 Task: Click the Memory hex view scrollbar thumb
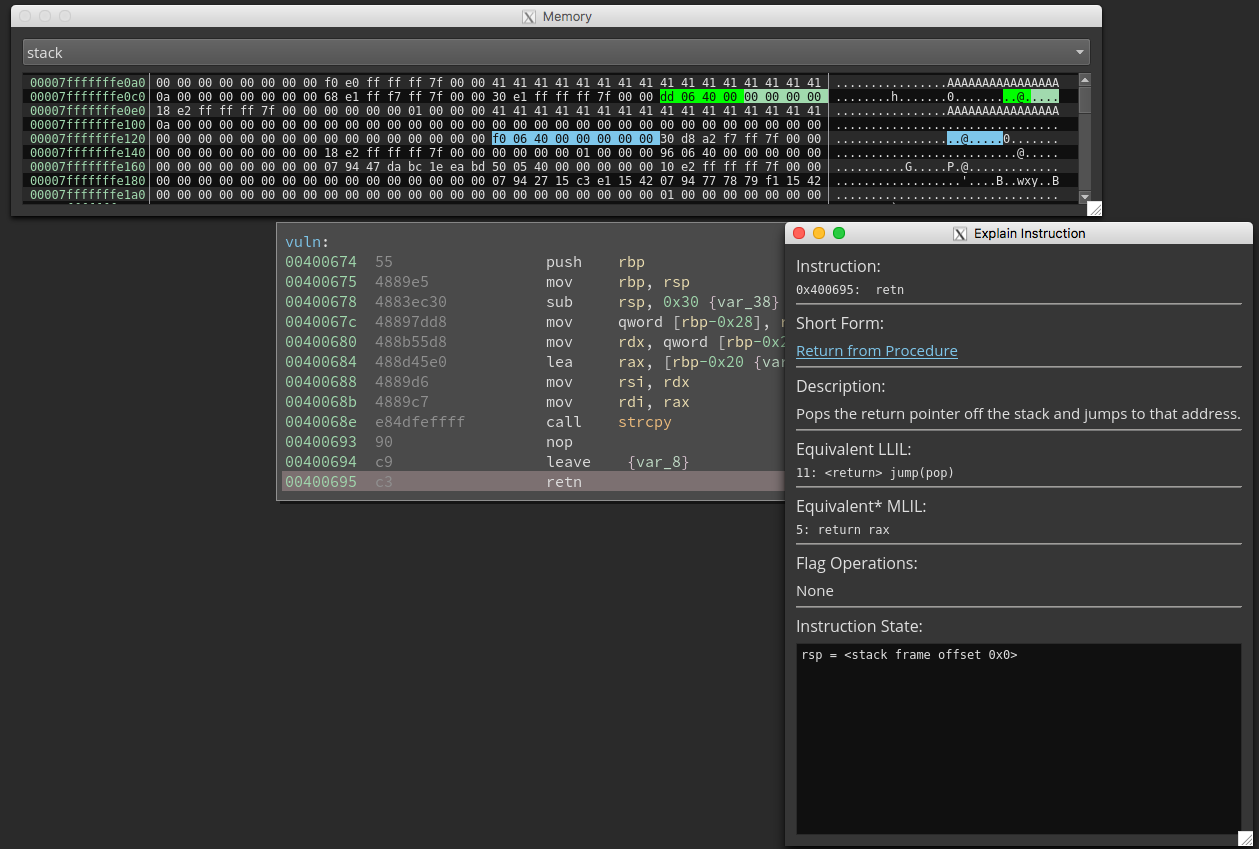point(1085,100)
